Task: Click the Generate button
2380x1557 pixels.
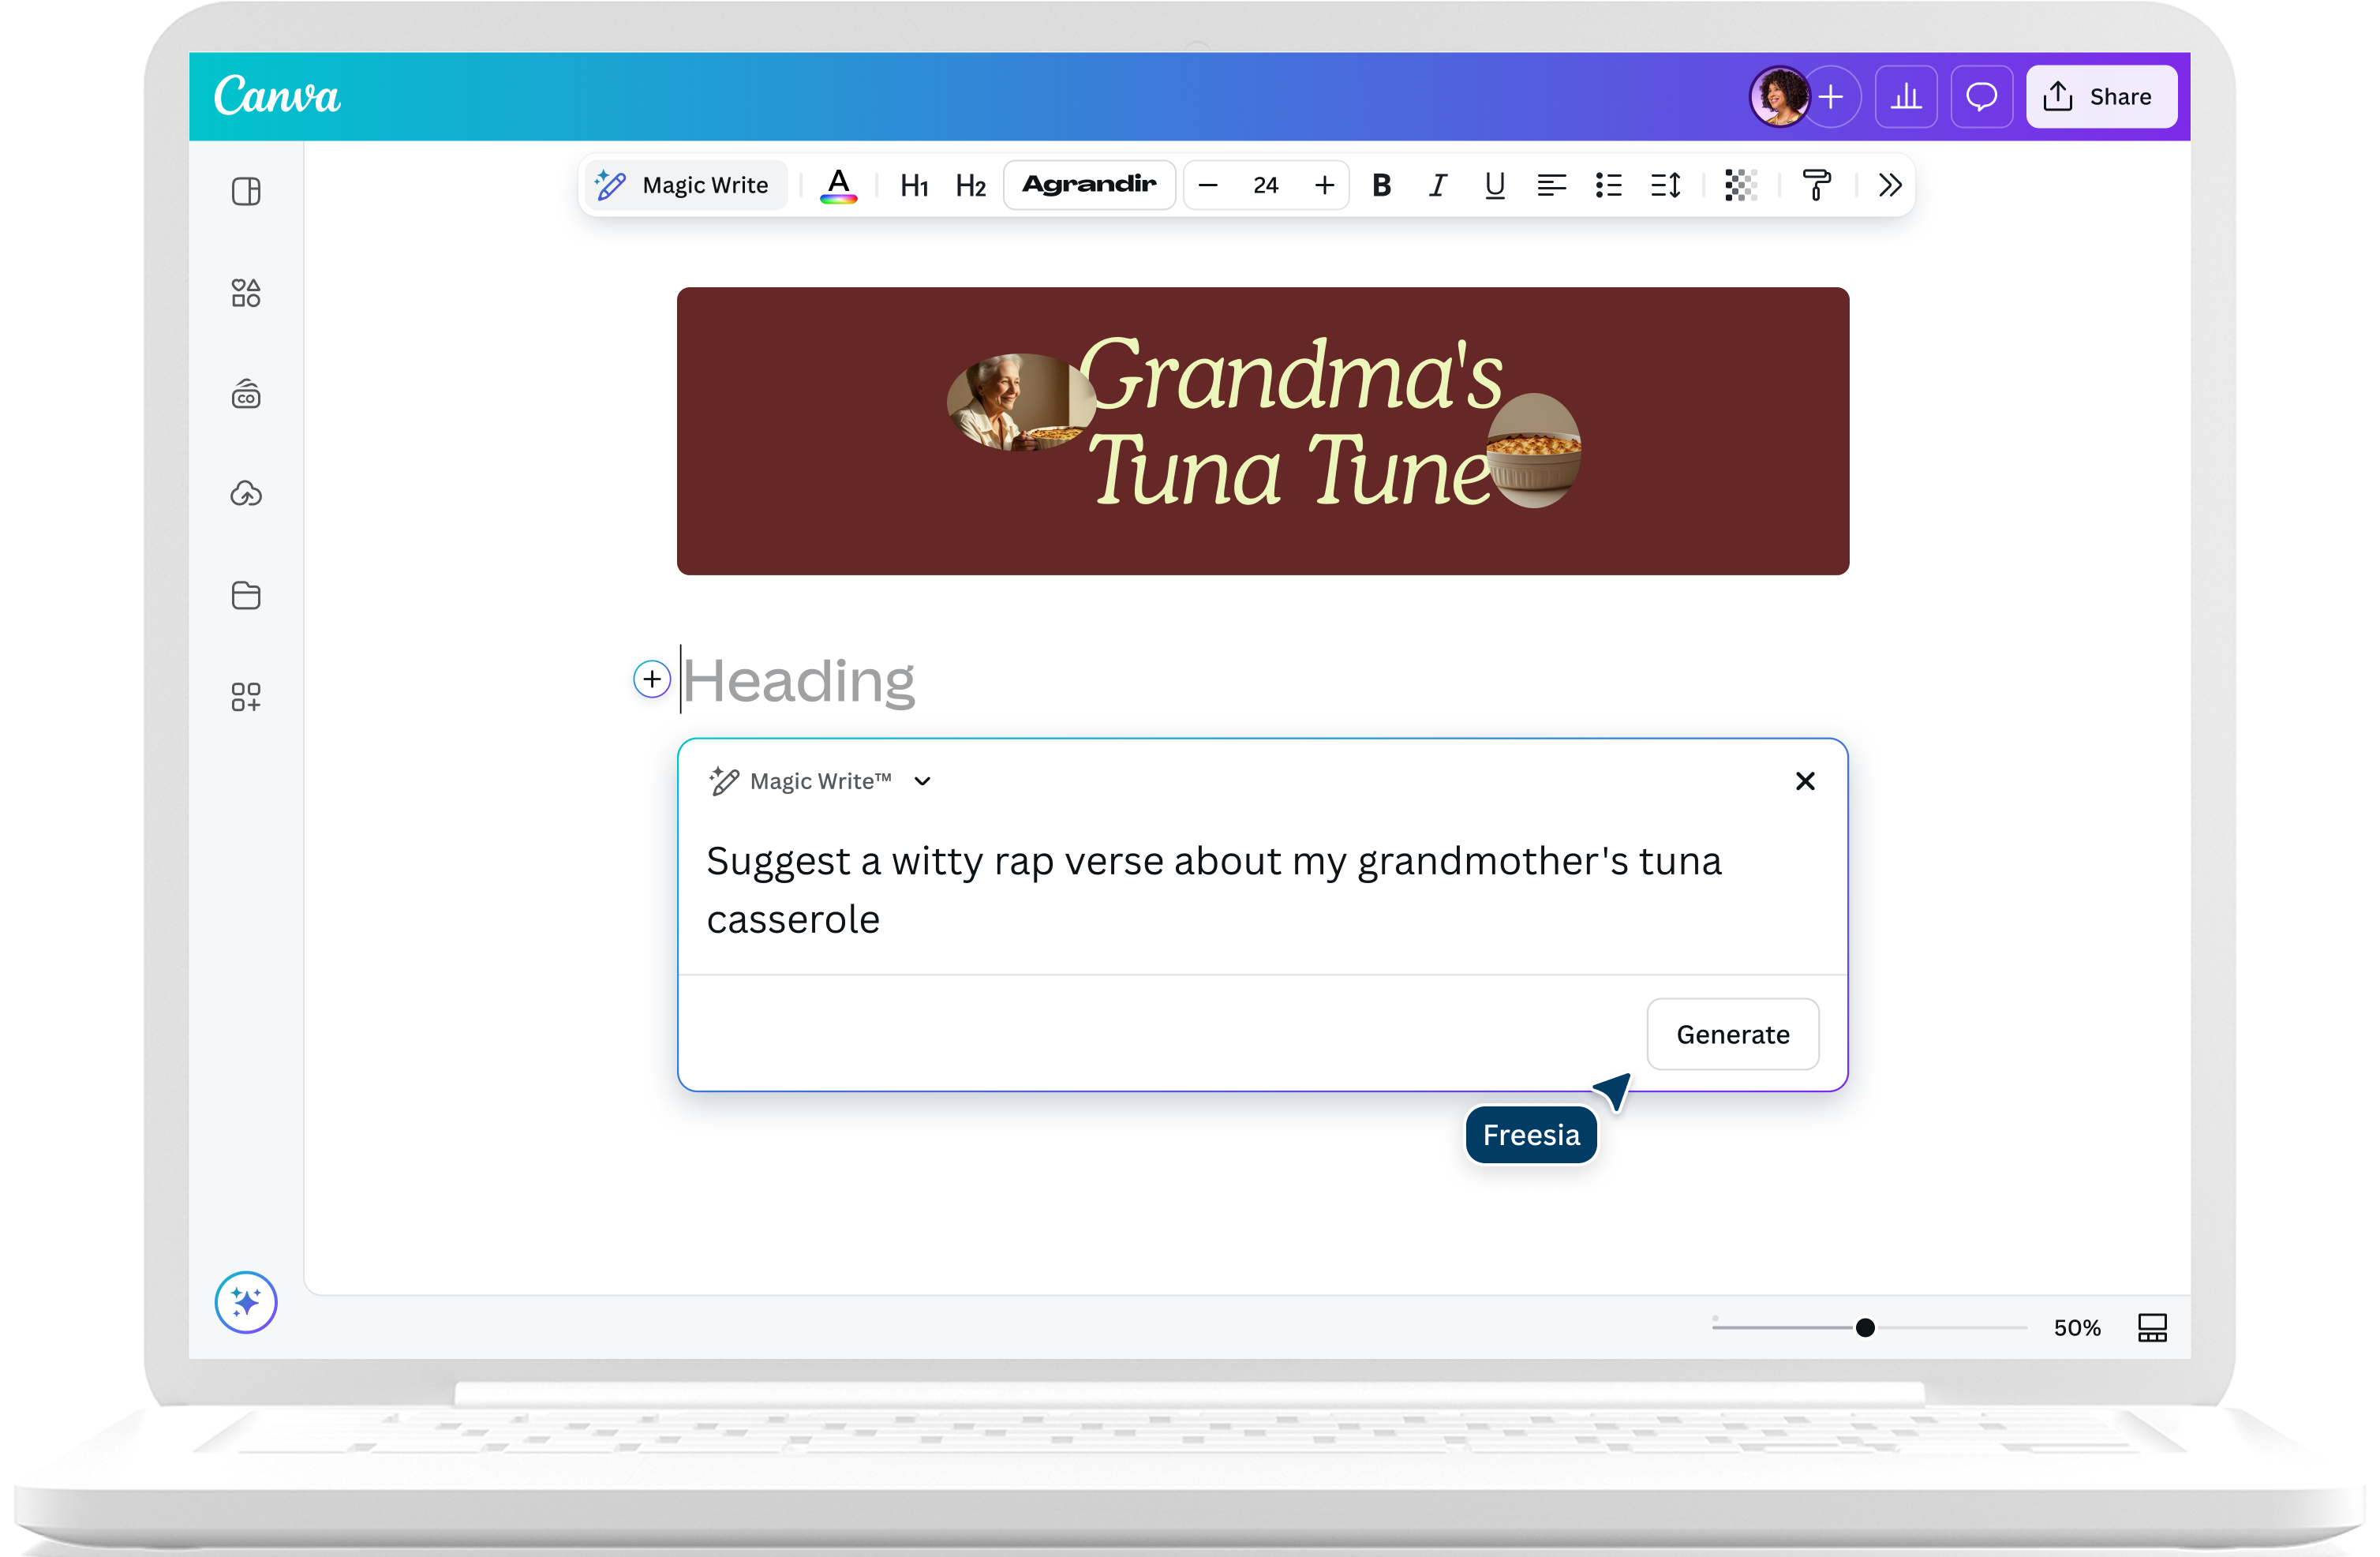Action: 1732,1034
